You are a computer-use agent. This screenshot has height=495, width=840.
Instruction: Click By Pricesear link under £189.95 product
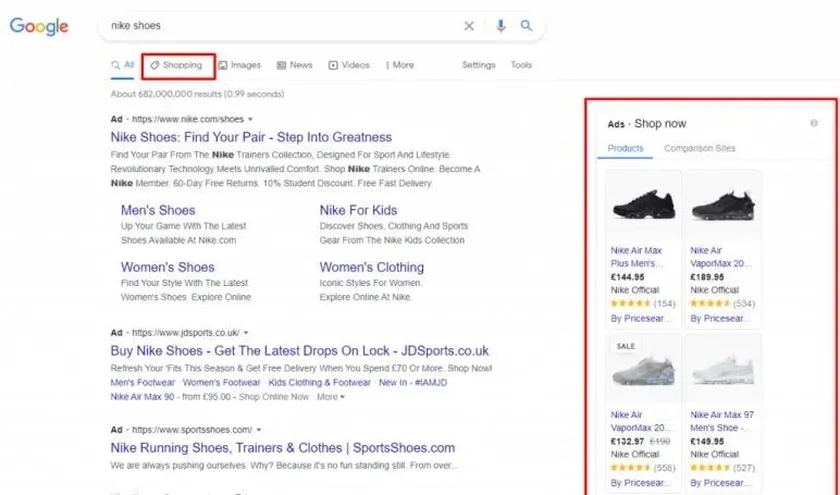(x=720, y=319)
